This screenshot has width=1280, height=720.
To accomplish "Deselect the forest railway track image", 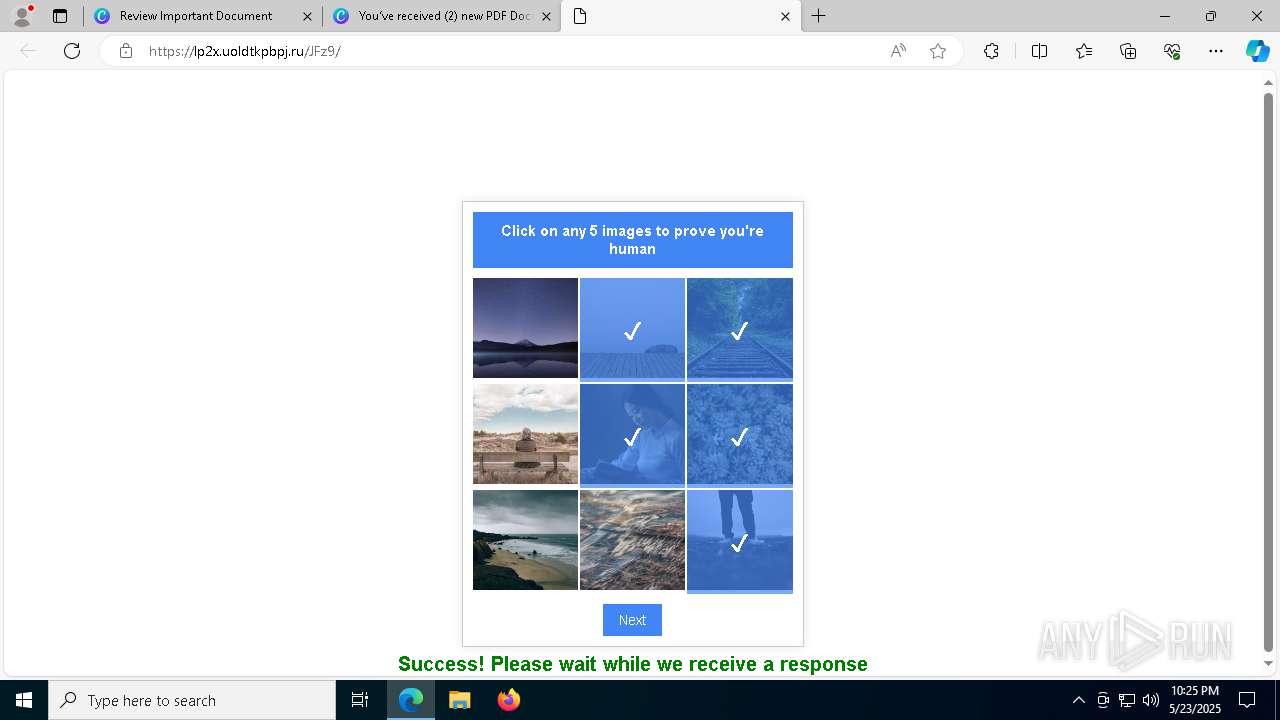I will click(x=740, y=328).
